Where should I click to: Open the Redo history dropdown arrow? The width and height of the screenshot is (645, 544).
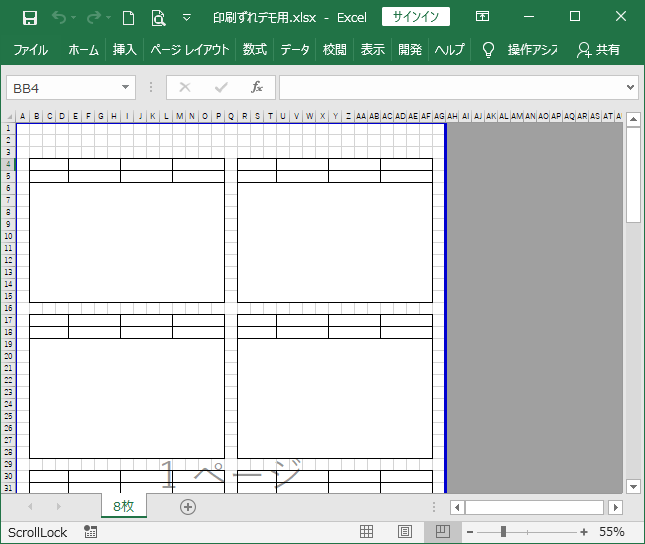[109, 18]
